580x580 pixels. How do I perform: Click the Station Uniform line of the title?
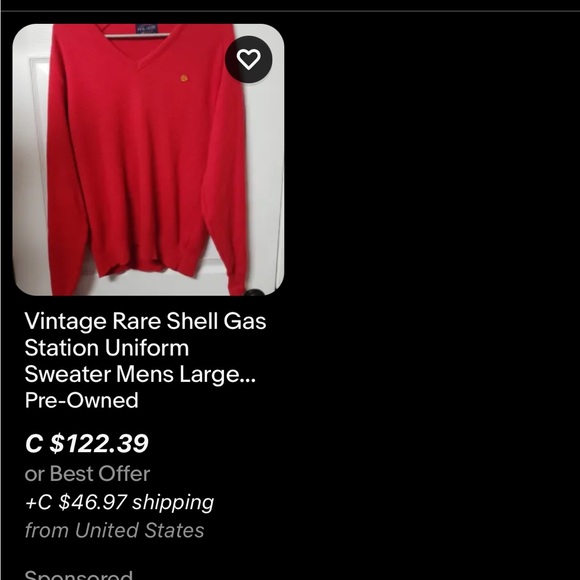click(x=107, y=348)
